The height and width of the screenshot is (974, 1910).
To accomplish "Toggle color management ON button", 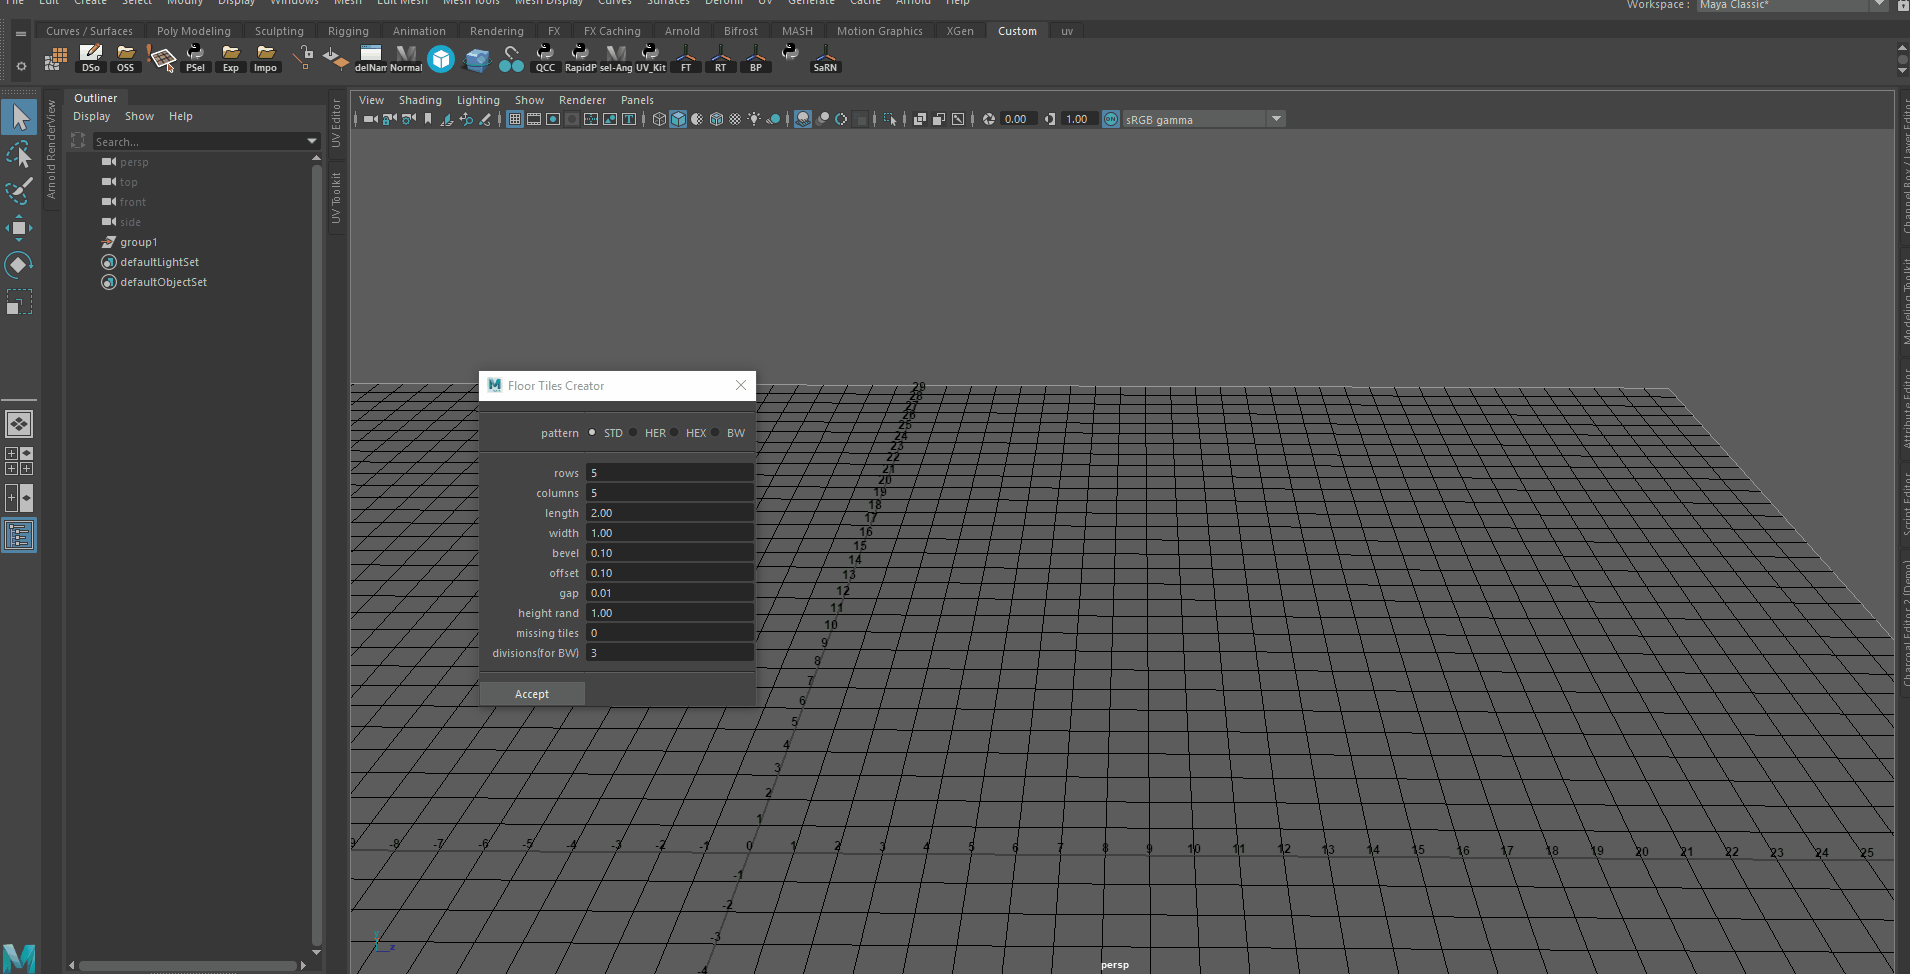I will click(1111, 119).
